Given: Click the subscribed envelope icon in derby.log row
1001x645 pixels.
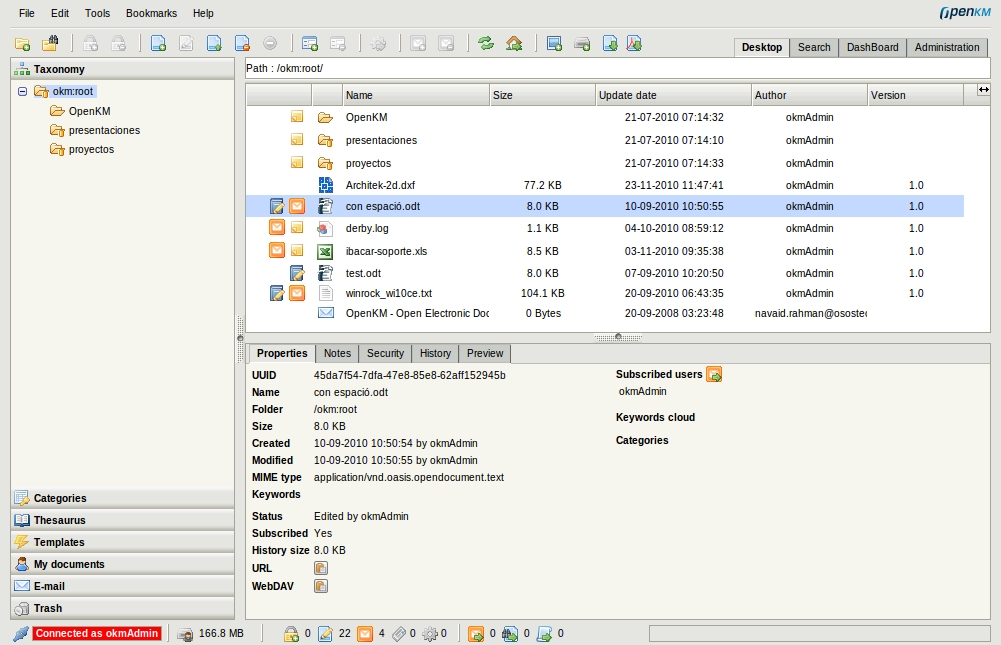Looking at the screenshot, I should [276, 227].
